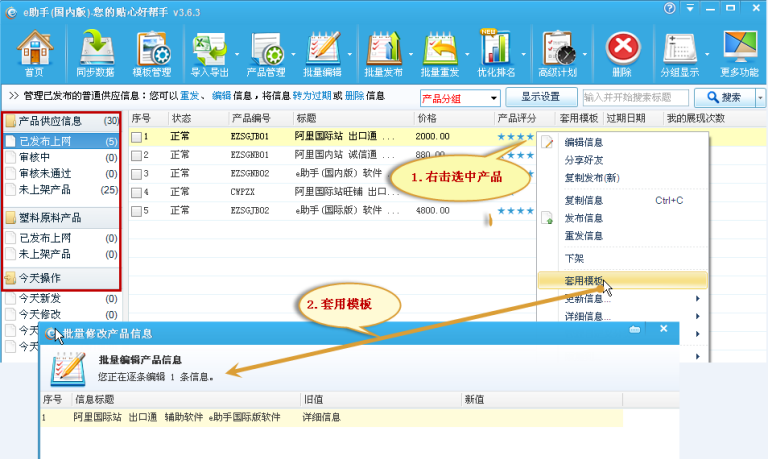Expand the 详细信息... submenu arrow
The height and width of the screenshot is (459, 768).
click(x=697, y=316)
